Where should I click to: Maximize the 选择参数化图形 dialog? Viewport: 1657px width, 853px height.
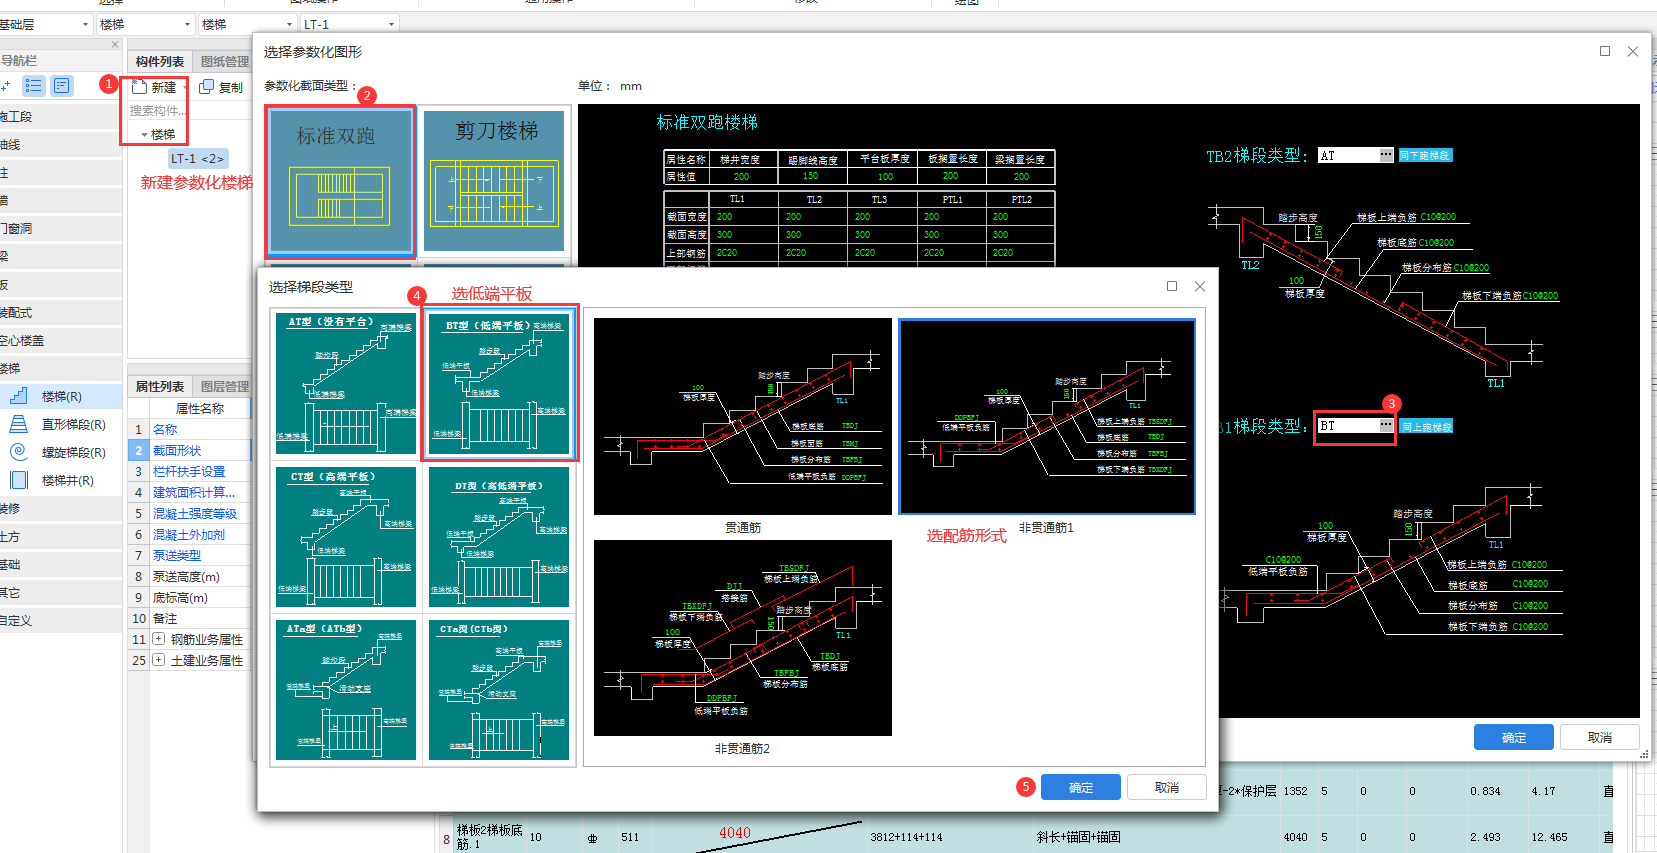[1605, 51]
